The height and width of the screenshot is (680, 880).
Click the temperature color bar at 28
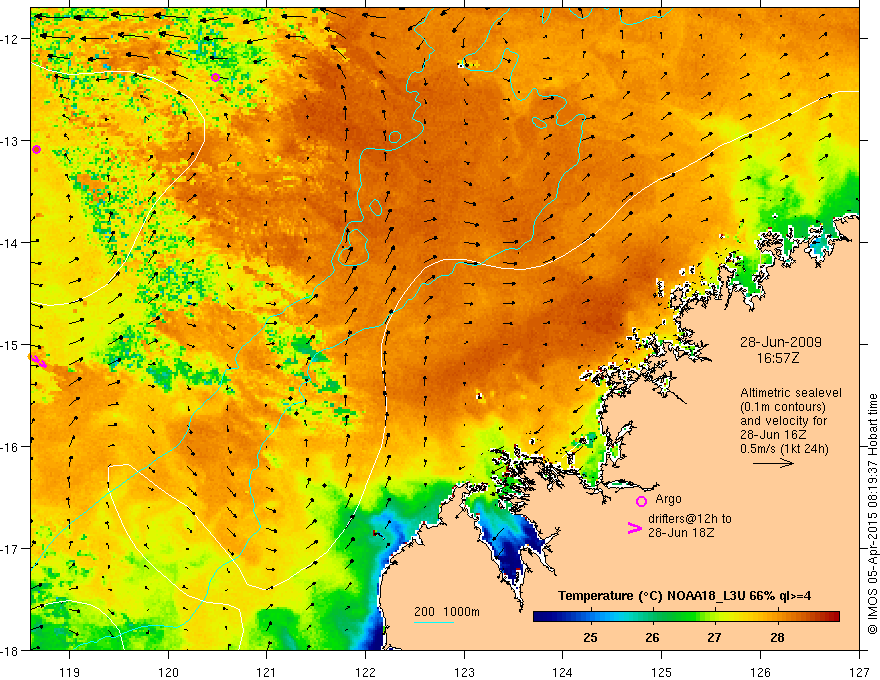tap(777, 617)
